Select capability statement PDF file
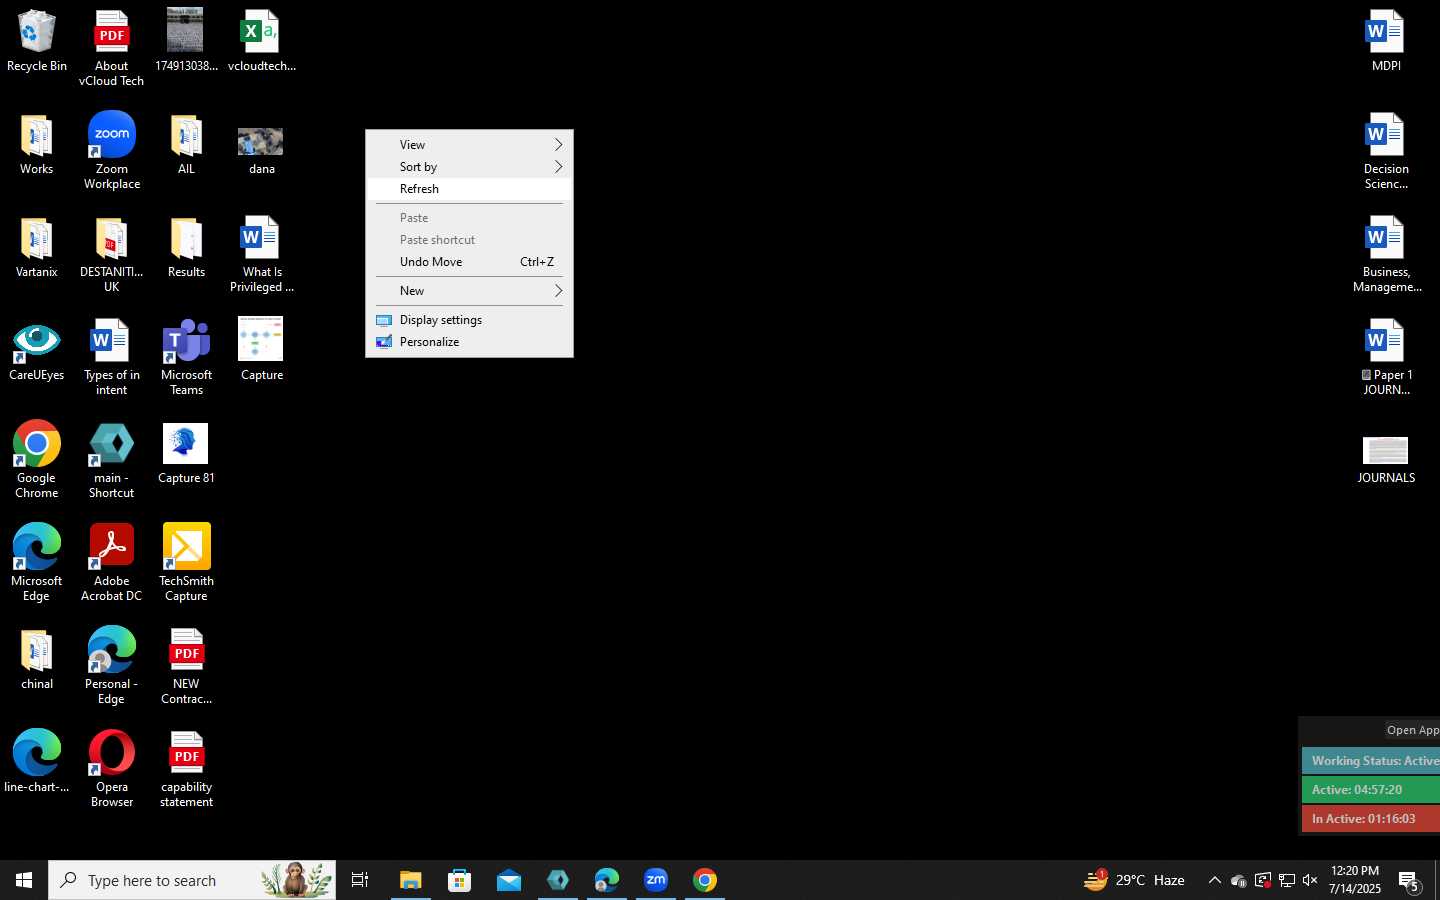Image resolution: width=1440 pixels, height=900 pixels. pos(186,769)
